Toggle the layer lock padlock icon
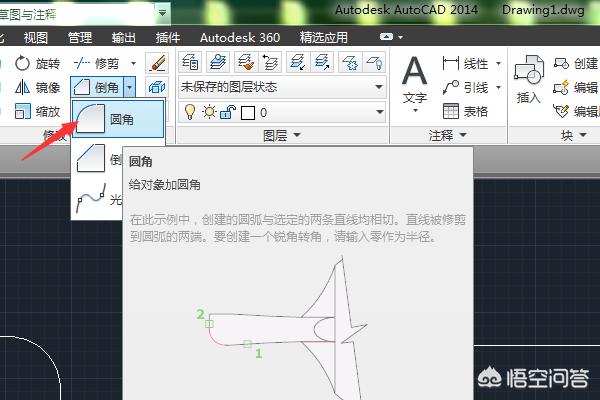 228,112
